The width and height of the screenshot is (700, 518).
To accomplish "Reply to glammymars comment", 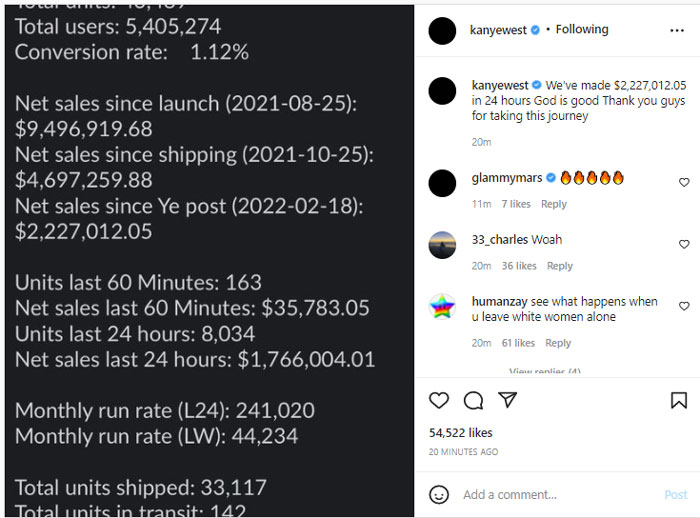I will click(x=553, y=204).
